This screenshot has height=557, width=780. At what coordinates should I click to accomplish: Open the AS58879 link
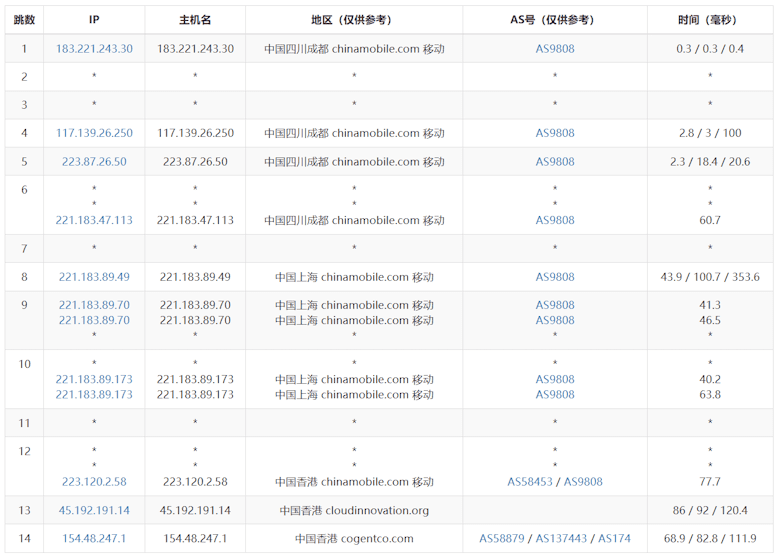(502, 538)
